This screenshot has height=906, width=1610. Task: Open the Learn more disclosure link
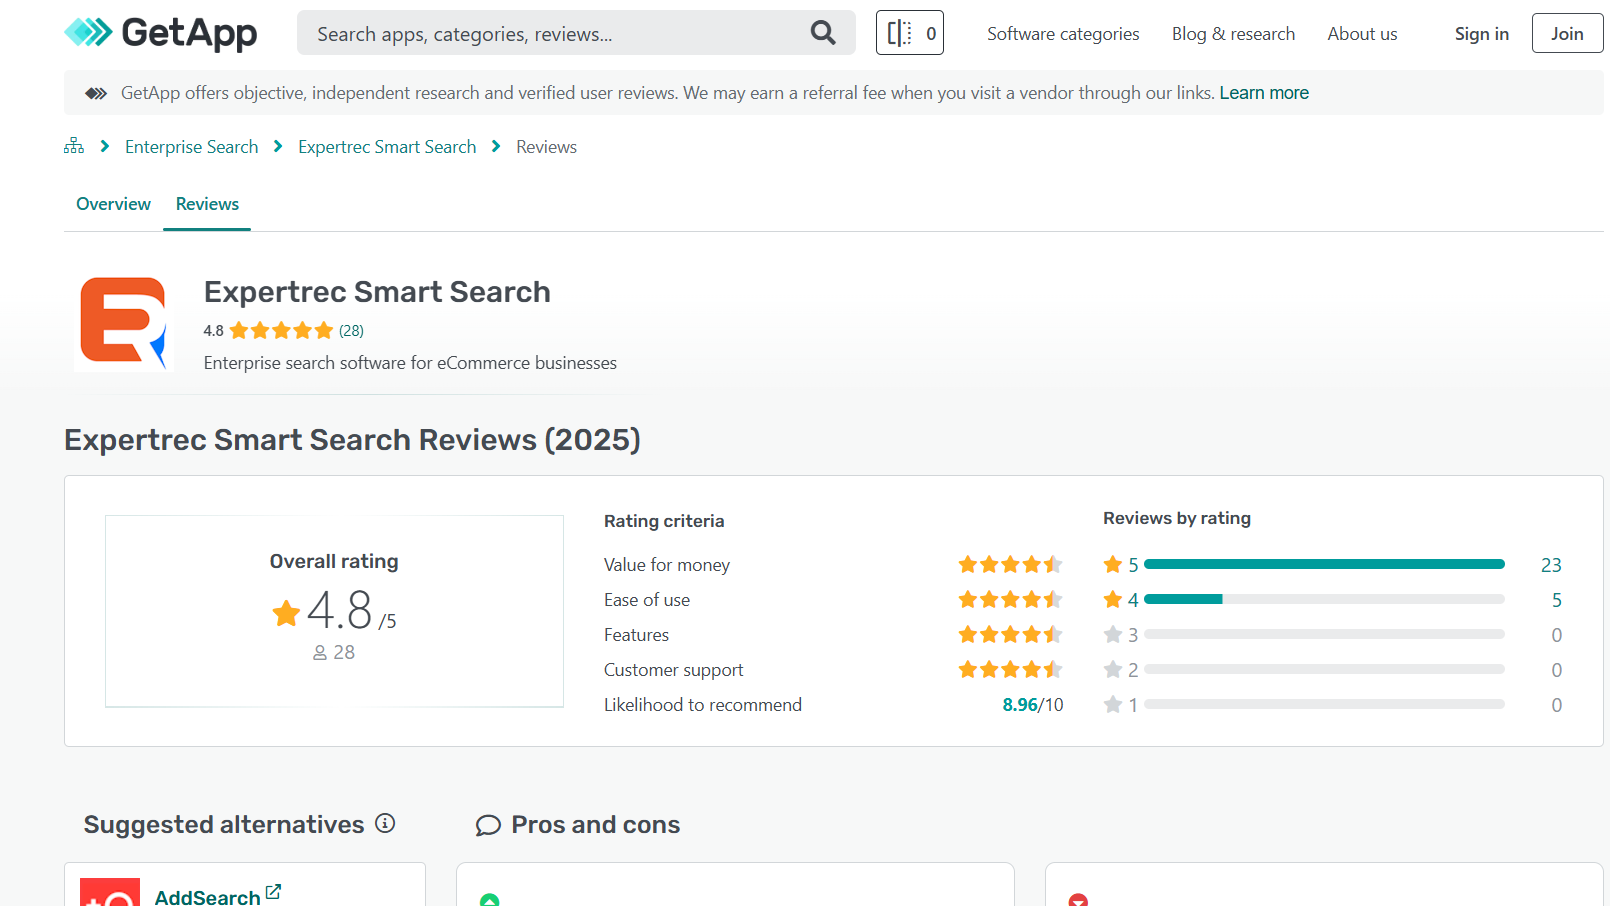1263,93
